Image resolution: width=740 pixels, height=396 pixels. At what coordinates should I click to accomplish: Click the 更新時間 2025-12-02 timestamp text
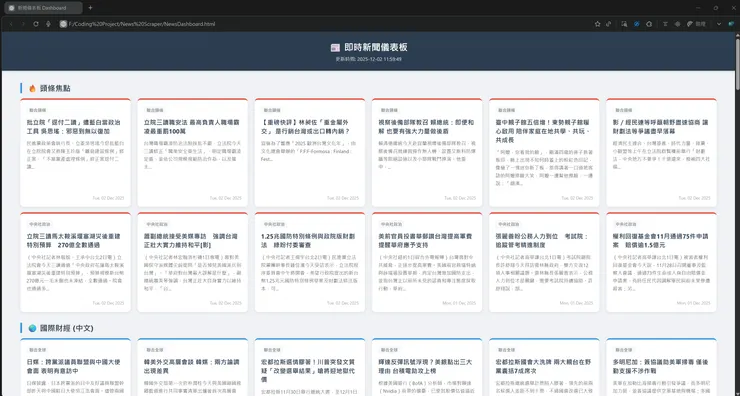tap(369, 59)
